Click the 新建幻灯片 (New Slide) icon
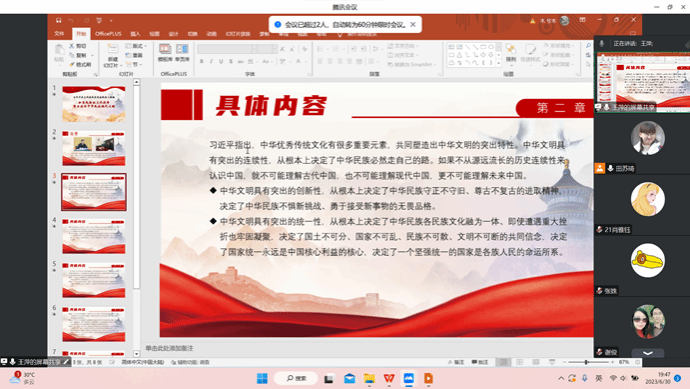 coord(113,49)
